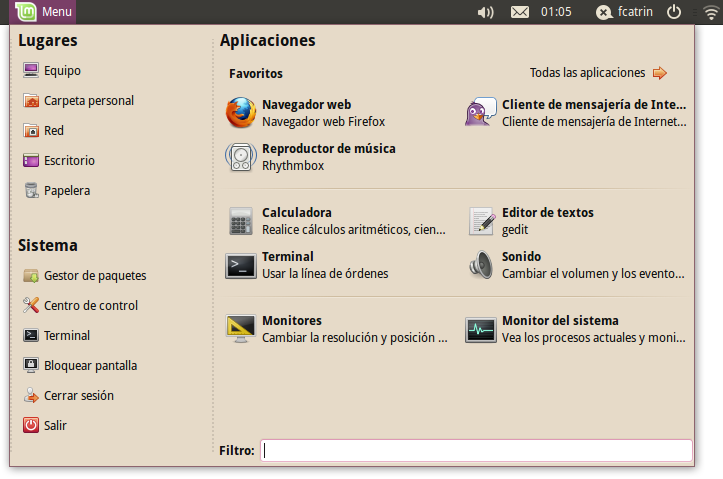Click the Linux Mint logo in the panel
Viewport: 723px width, 479px height.
[x=25, y=12]
